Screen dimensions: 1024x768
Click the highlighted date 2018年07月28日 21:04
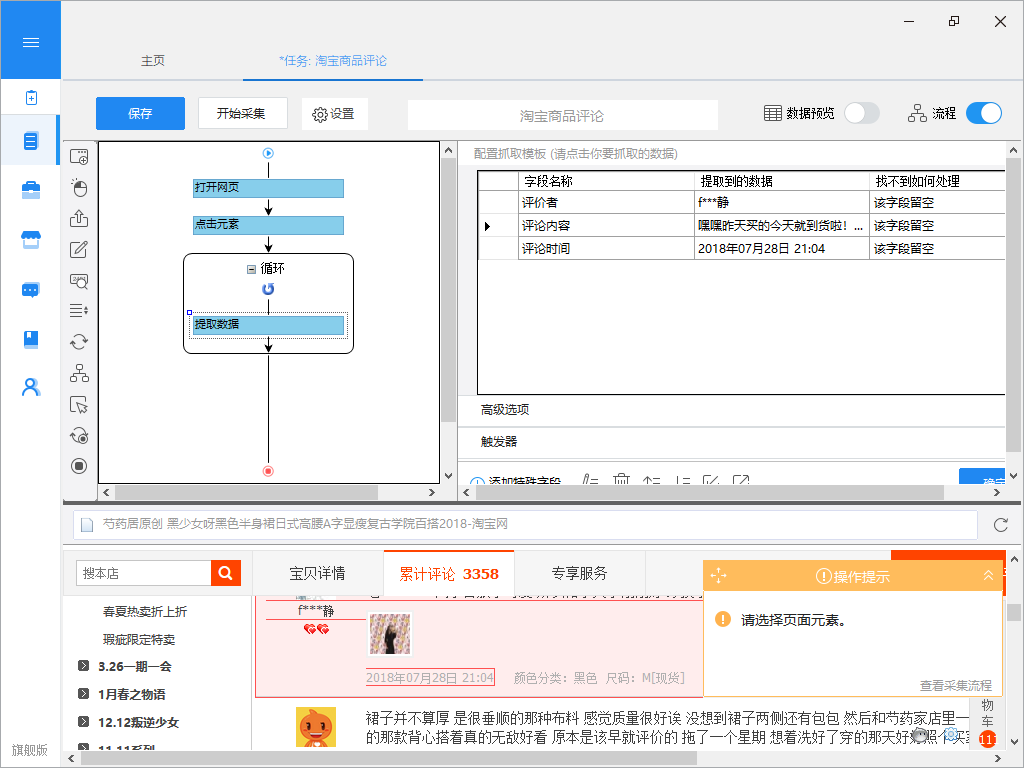tap(430, 677)
